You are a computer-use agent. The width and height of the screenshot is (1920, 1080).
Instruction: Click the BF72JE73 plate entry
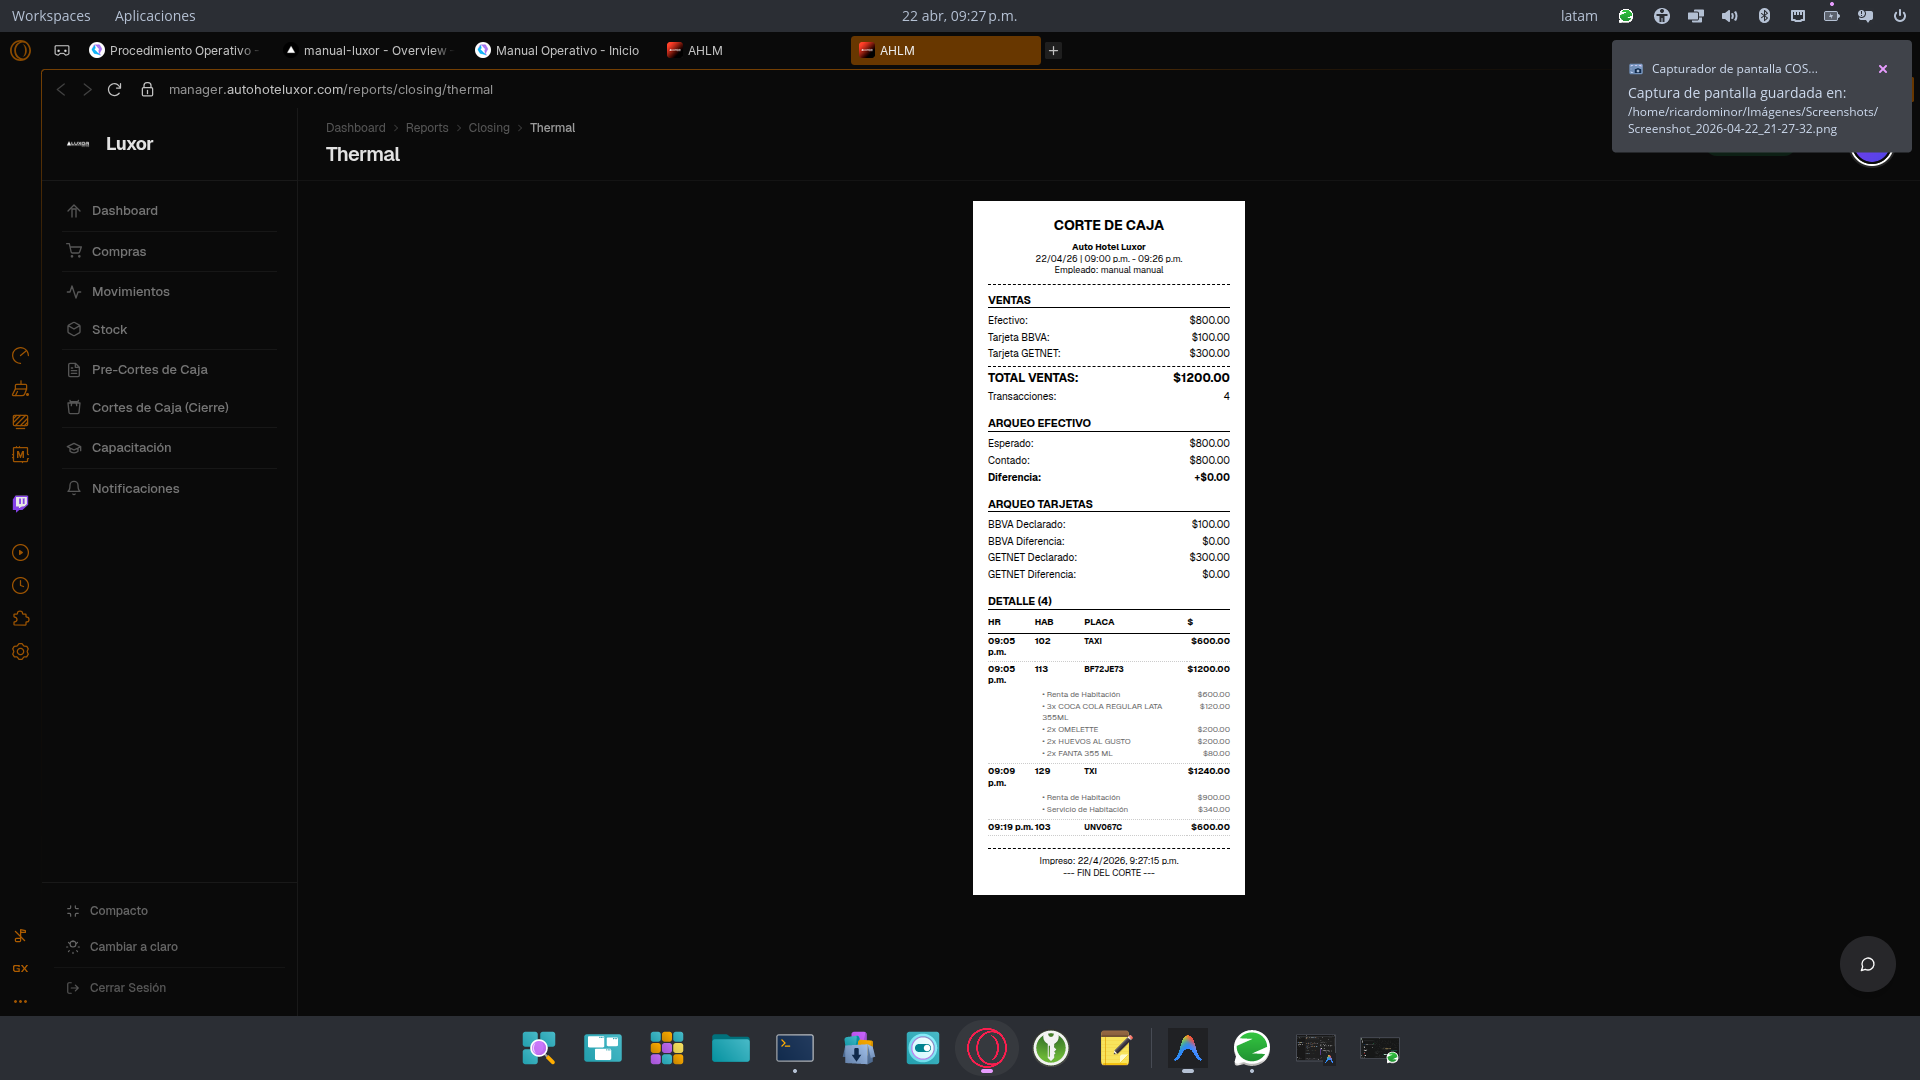point(1104,669)
